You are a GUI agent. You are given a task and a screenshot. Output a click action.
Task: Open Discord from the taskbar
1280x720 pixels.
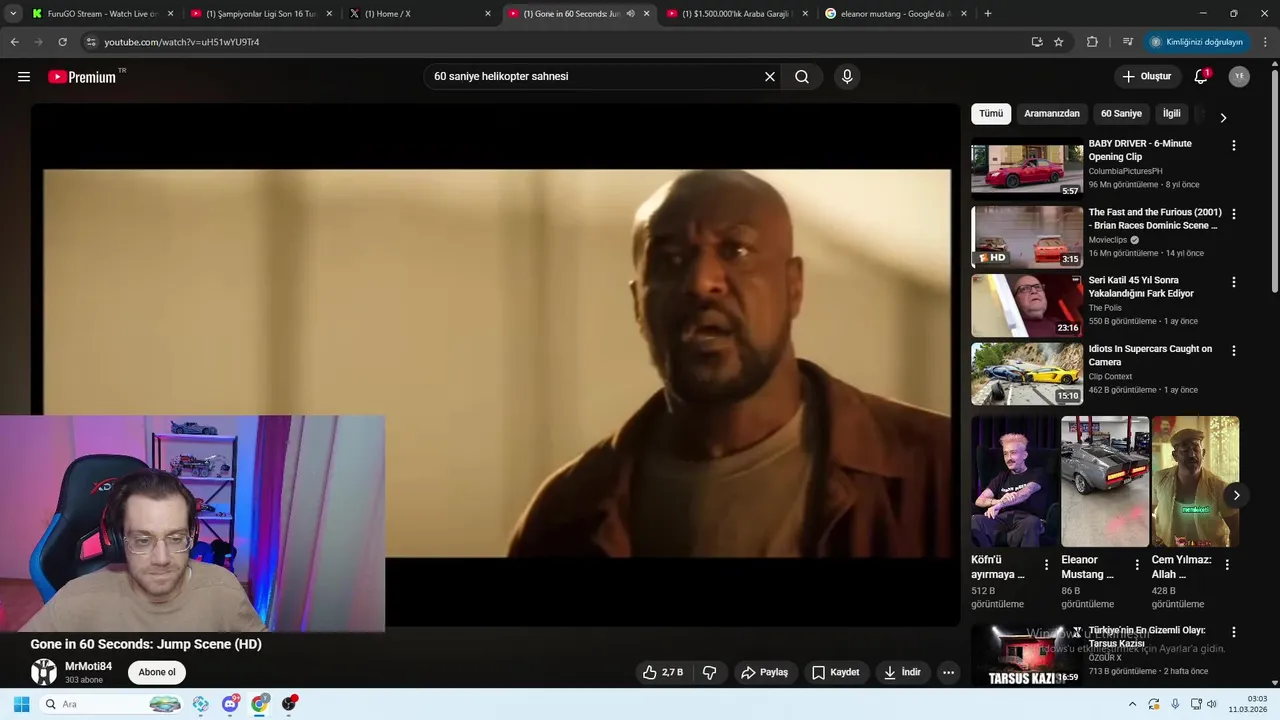coord(230,704)
